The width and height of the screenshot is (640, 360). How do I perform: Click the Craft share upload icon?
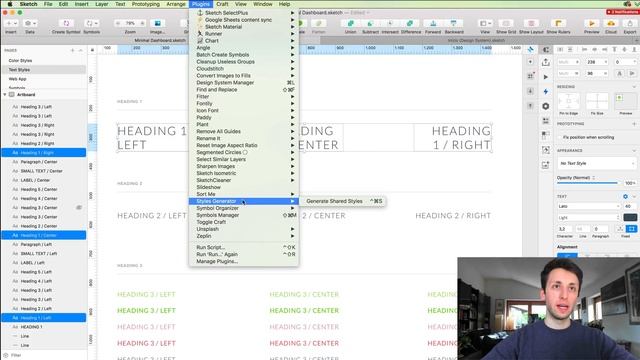pos(546,62)
